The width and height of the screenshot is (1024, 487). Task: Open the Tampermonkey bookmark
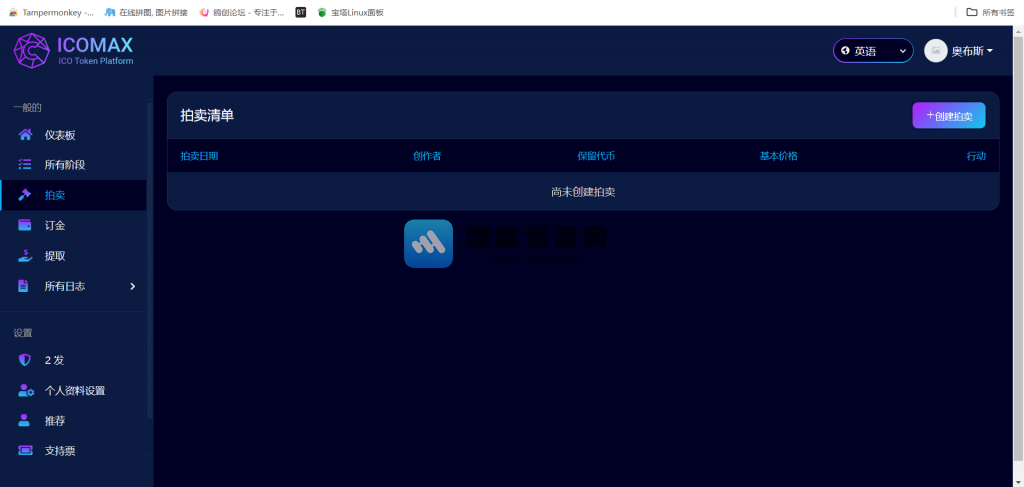(51, 12)
